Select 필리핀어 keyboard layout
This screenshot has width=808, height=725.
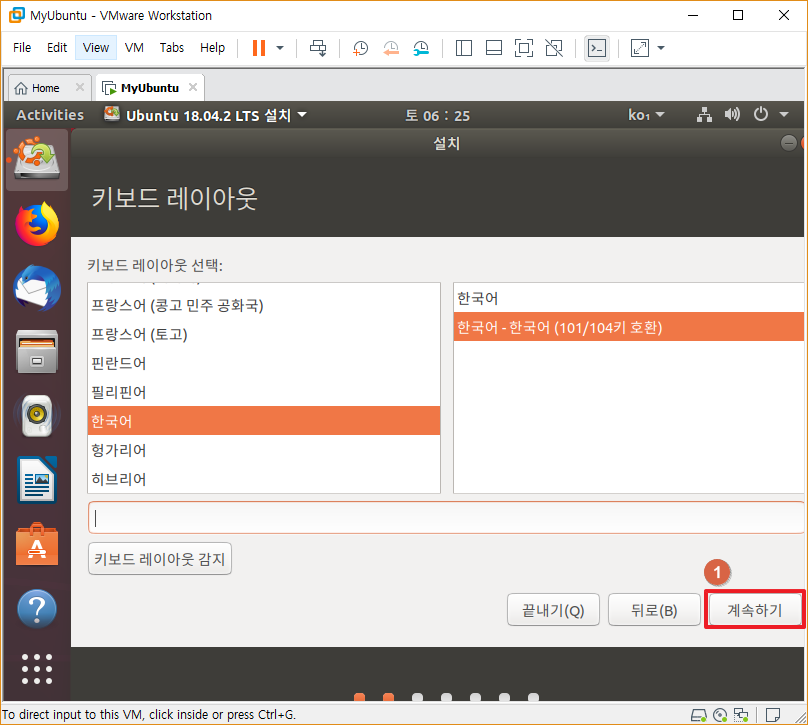(x=264, y=392)
